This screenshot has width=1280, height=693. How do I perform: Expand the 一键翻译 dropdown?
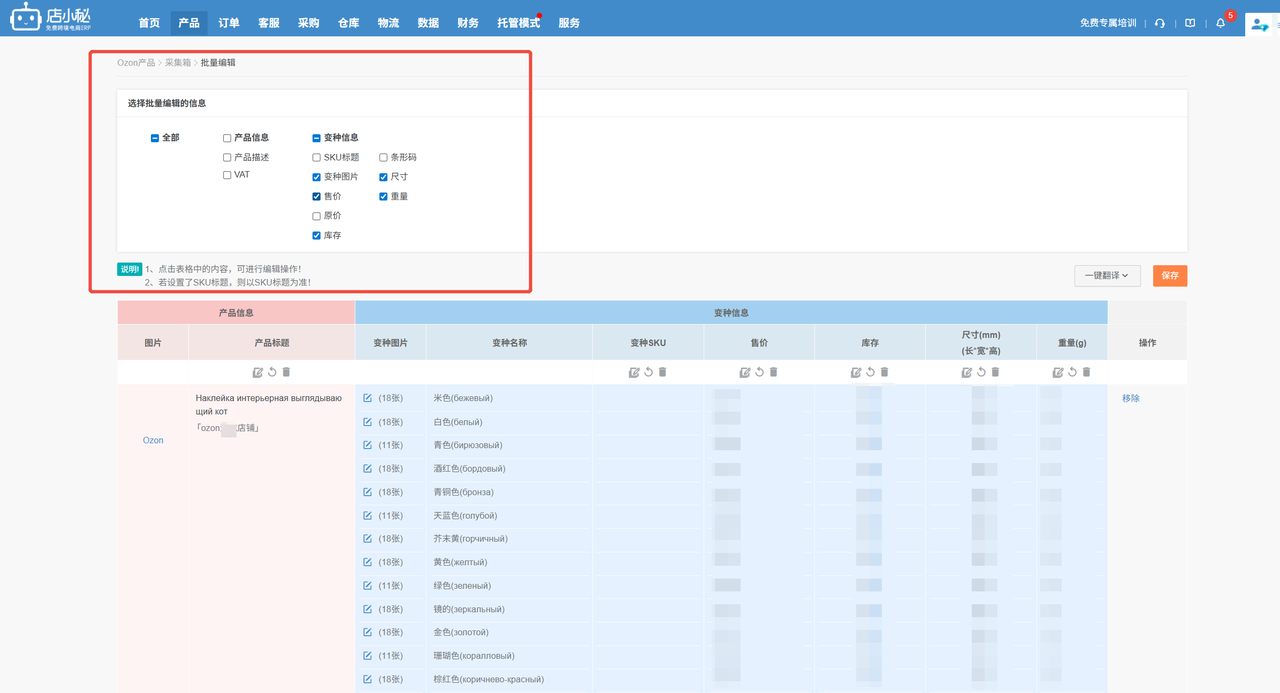pos(1107,275)
